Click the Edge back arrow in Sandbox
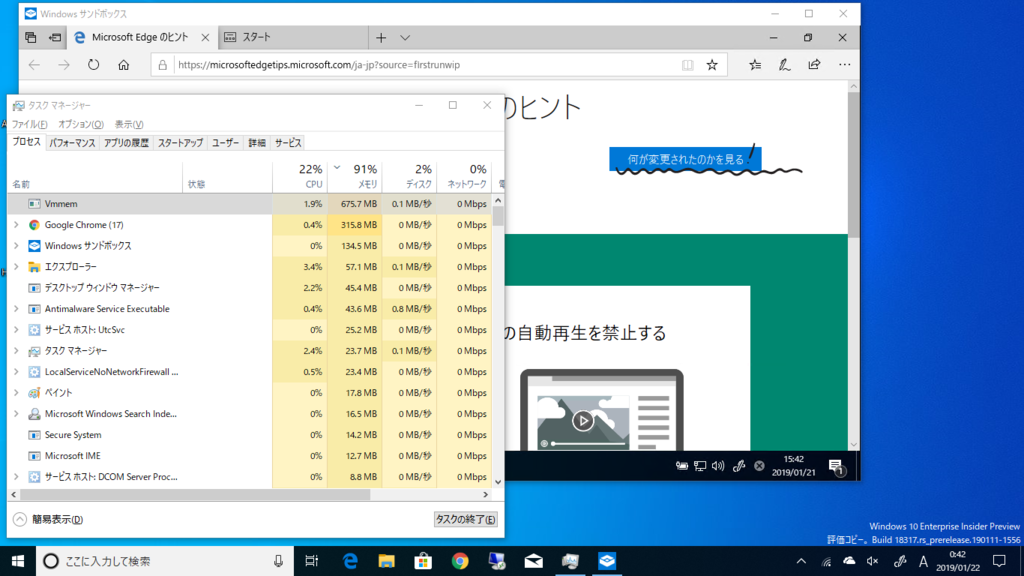The height and width of the screenshot is (576, 1024). tap(35, 65)
